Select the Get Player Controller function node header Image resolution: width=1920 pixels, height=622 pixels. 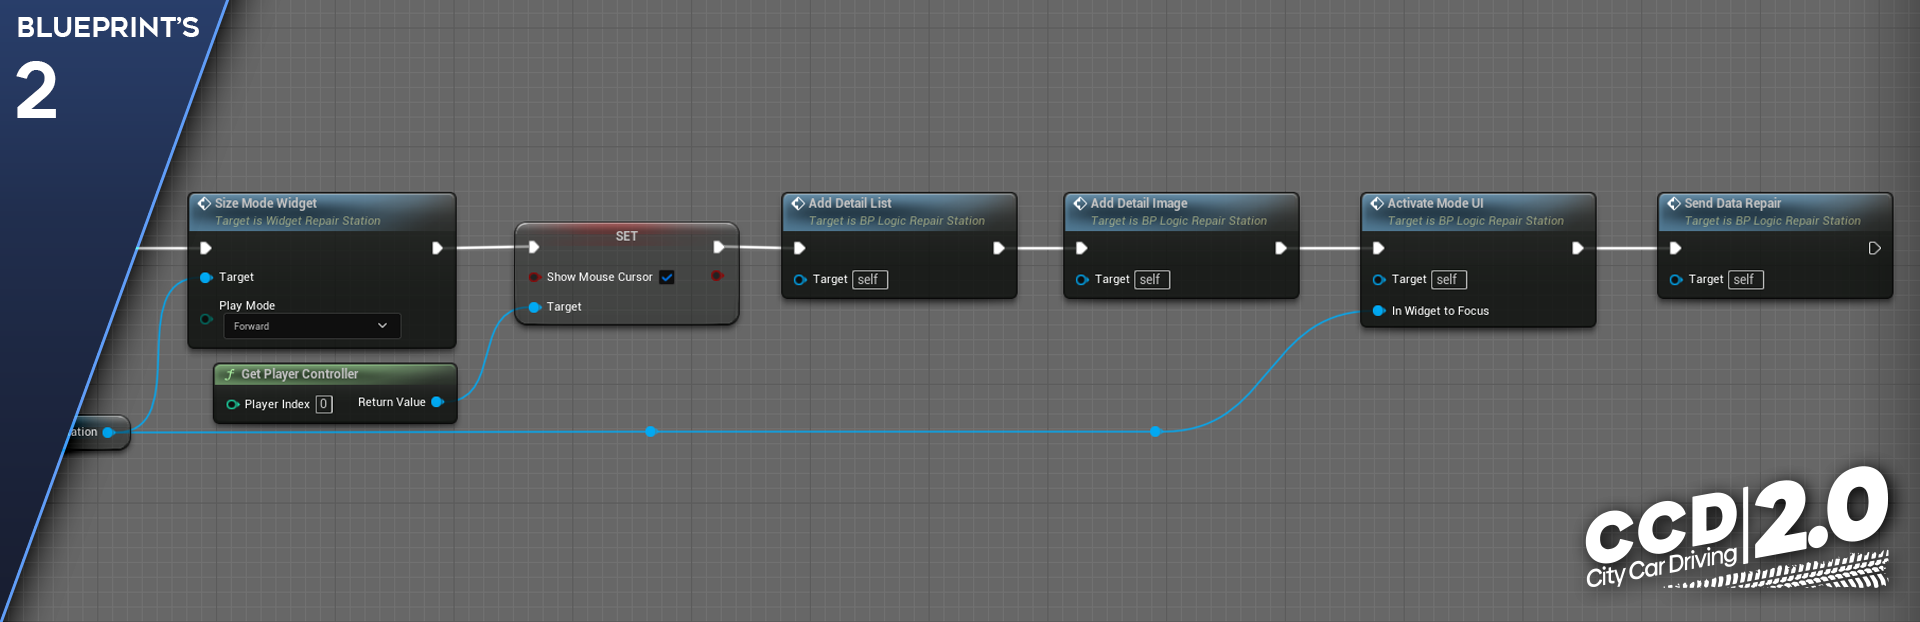300,374
